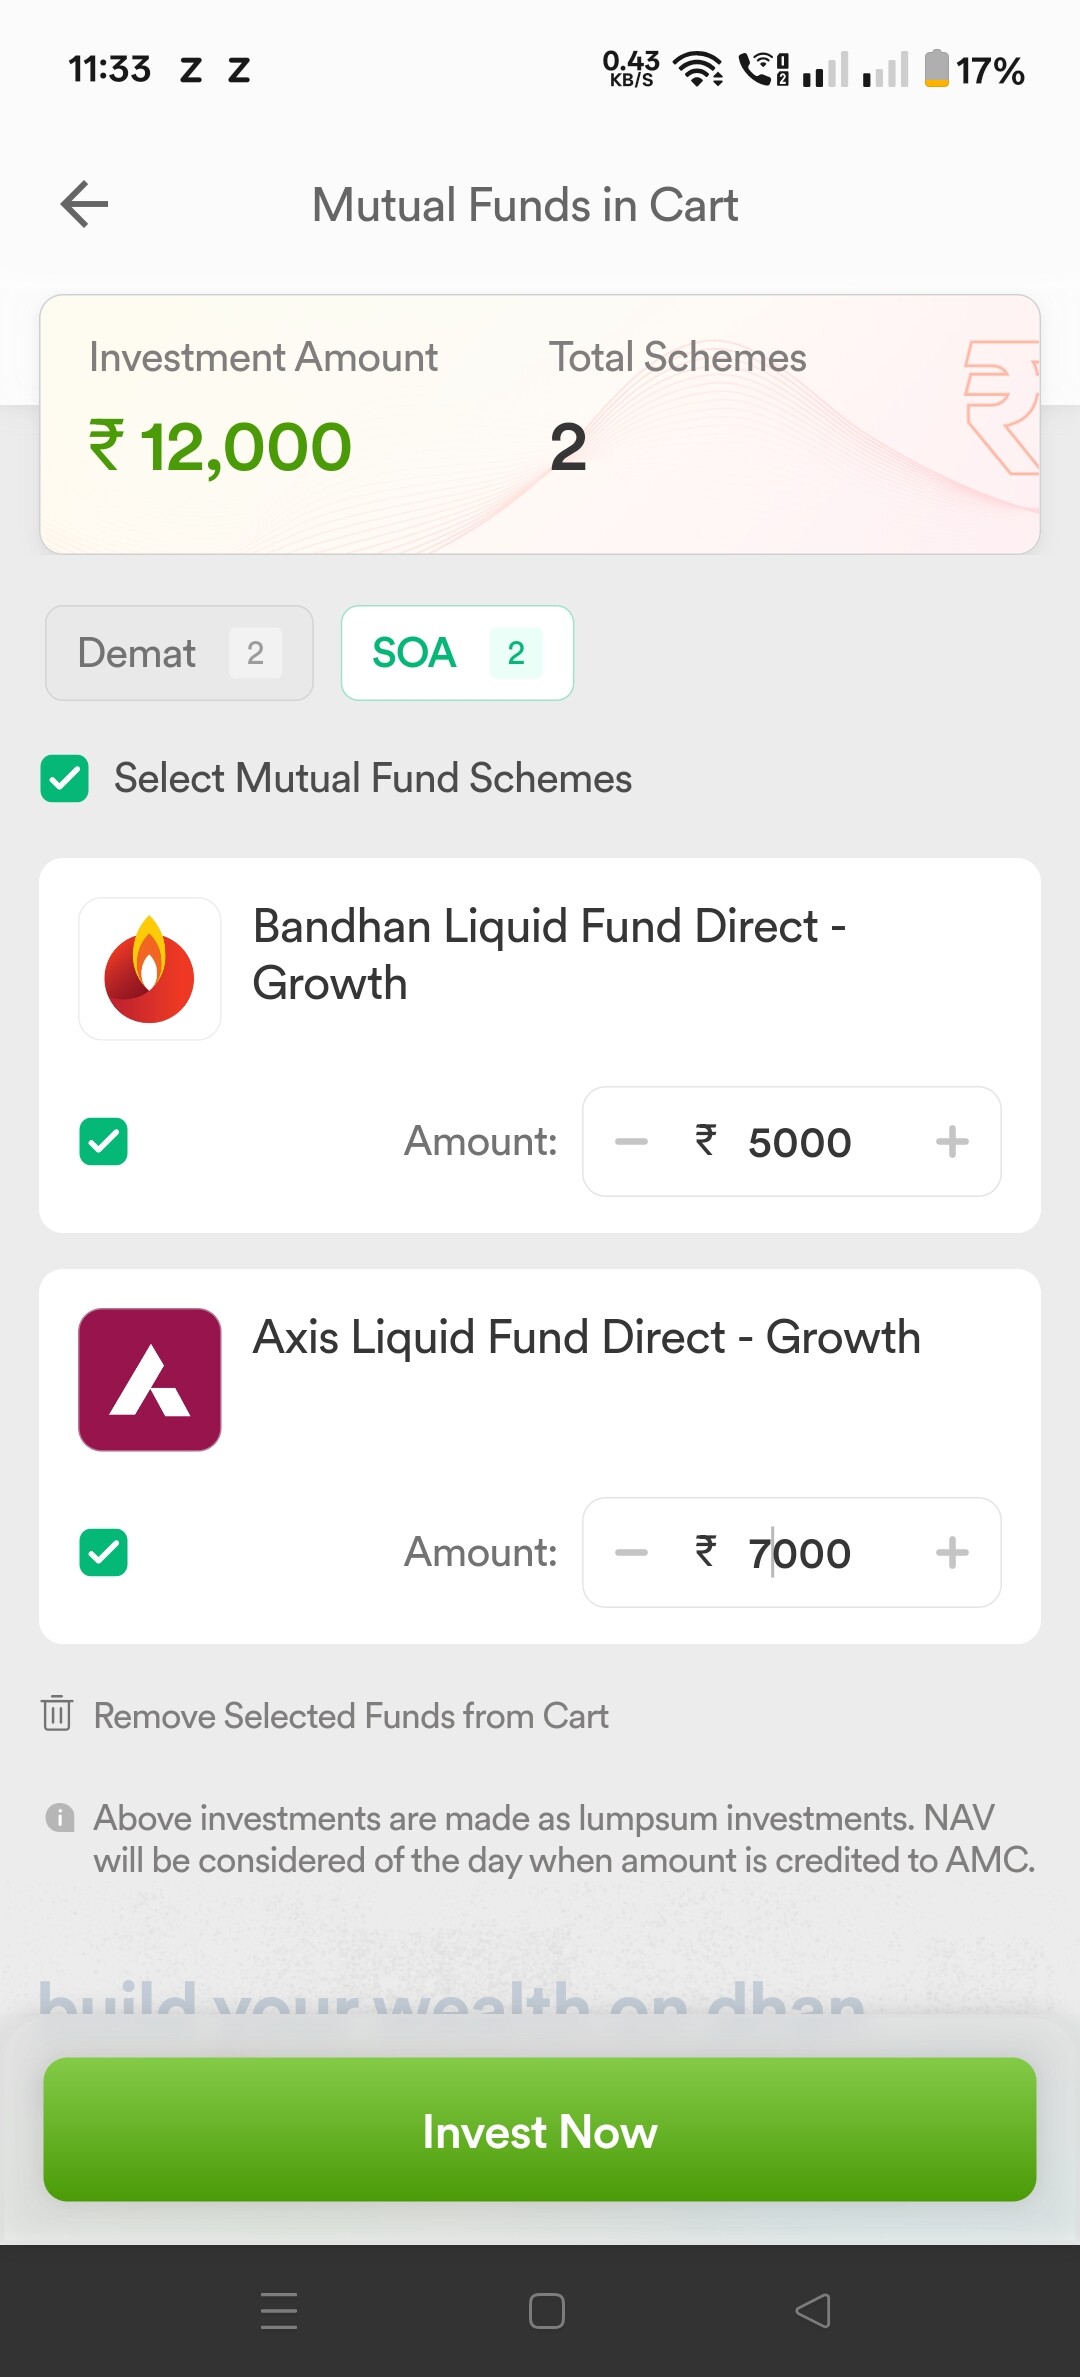Select the SOA tab

coord(457,653)
